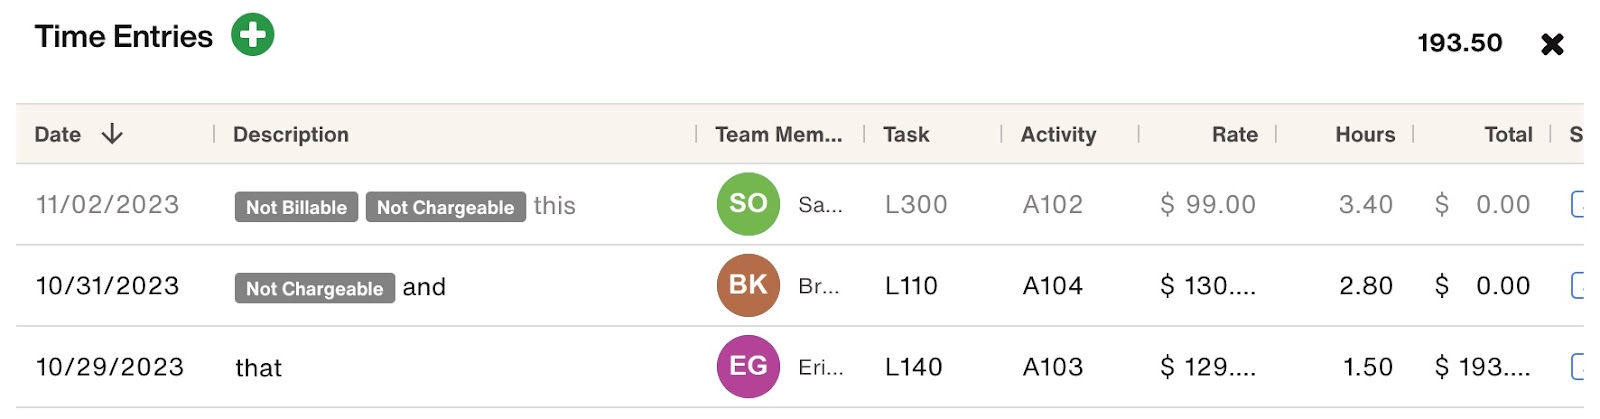The height and width of the screenshot is (419, 1600).
Task: Open the 10/29/2023 entry described 'that'
Action: pyautogui.click(x=258, y=368)
